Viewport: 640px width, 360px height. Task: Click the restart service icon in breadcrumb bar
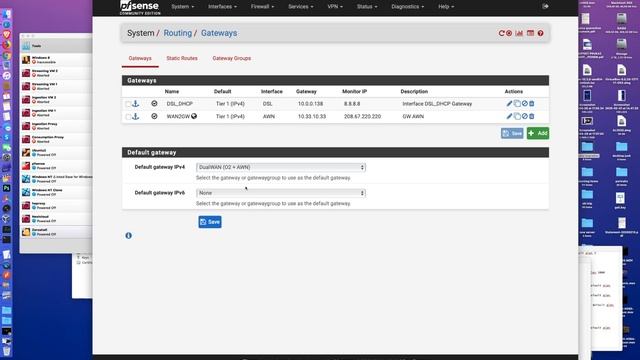(x=501, y=33)
